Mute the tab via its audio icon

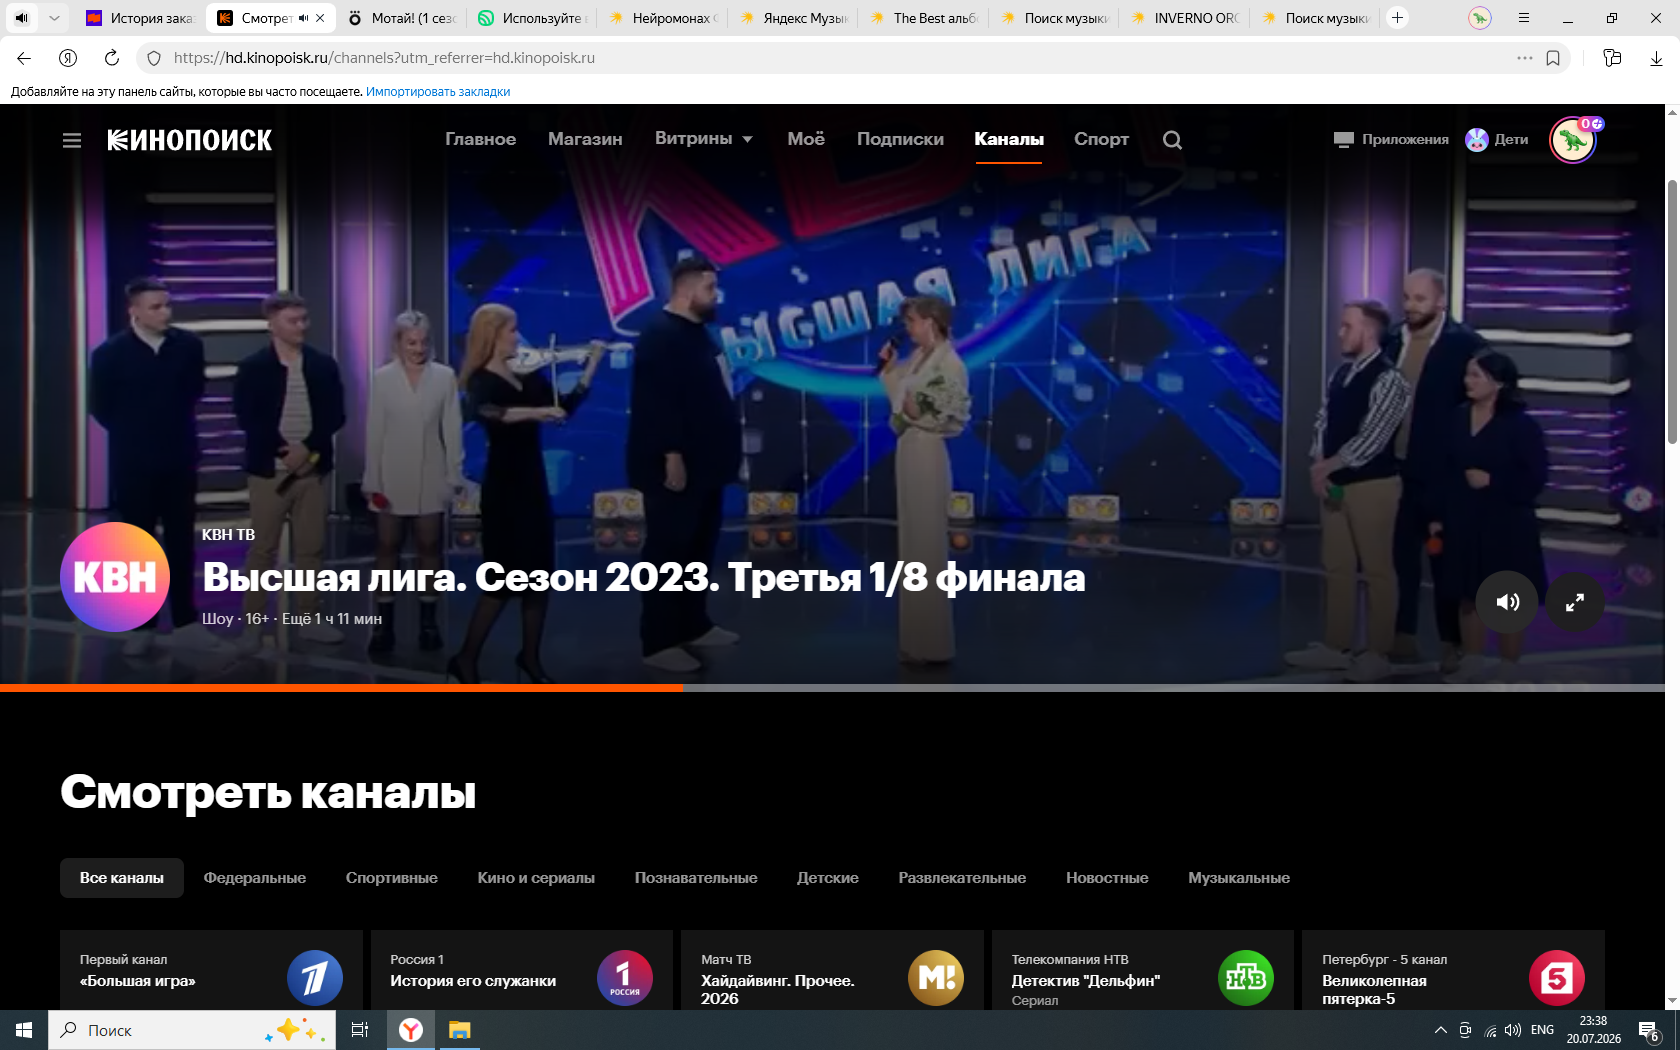[x=303, y=18]
